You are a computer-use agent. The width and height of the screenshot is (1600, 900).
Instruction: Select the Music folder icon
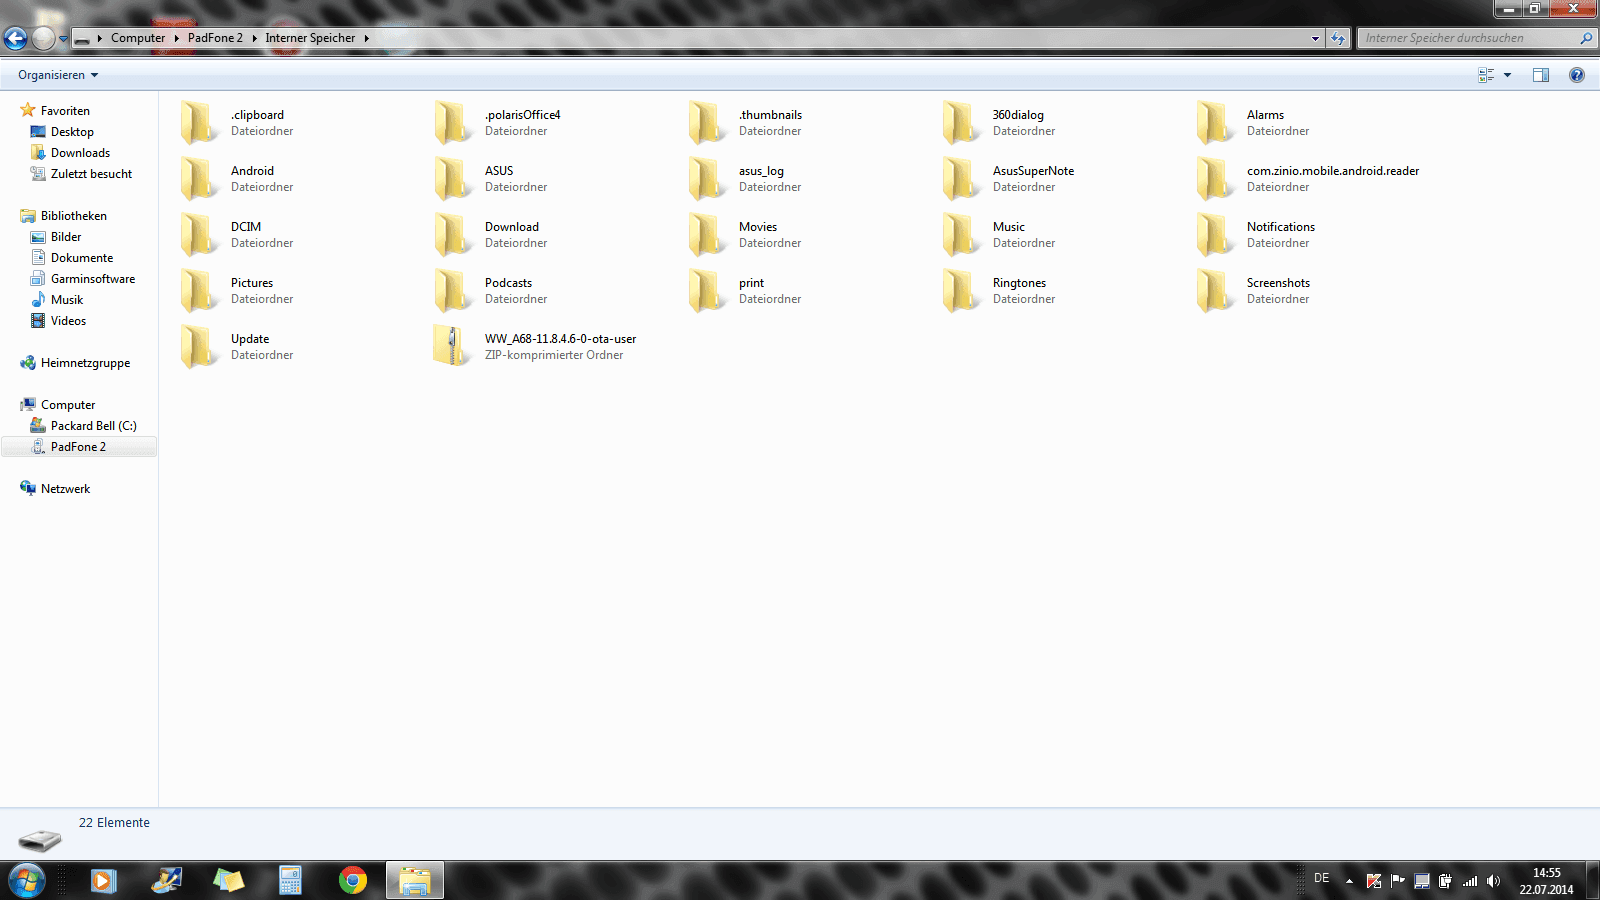(x=962, y=235)
